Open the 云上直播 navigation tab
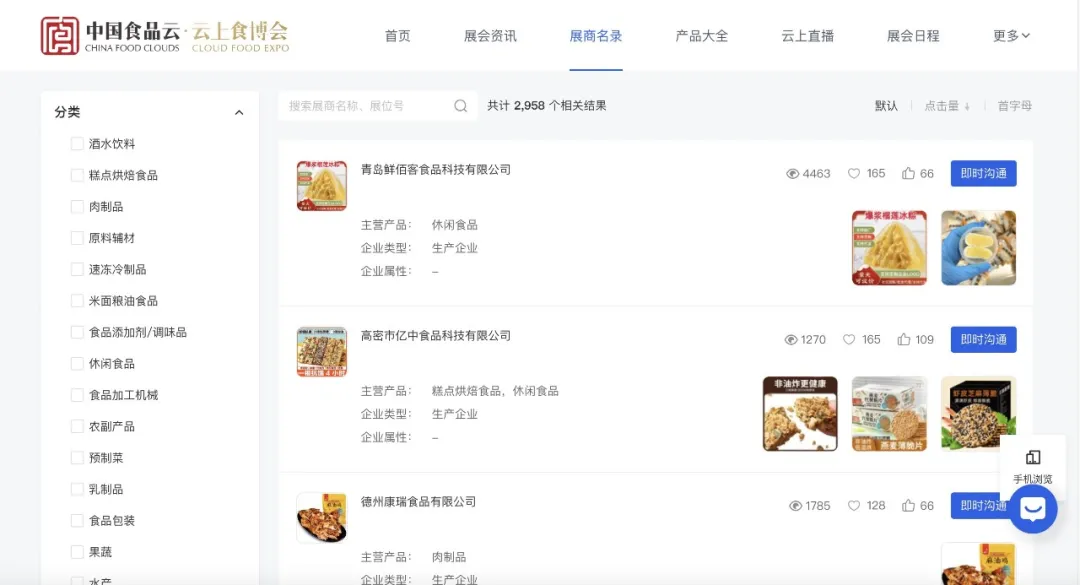 coord(807,36)
